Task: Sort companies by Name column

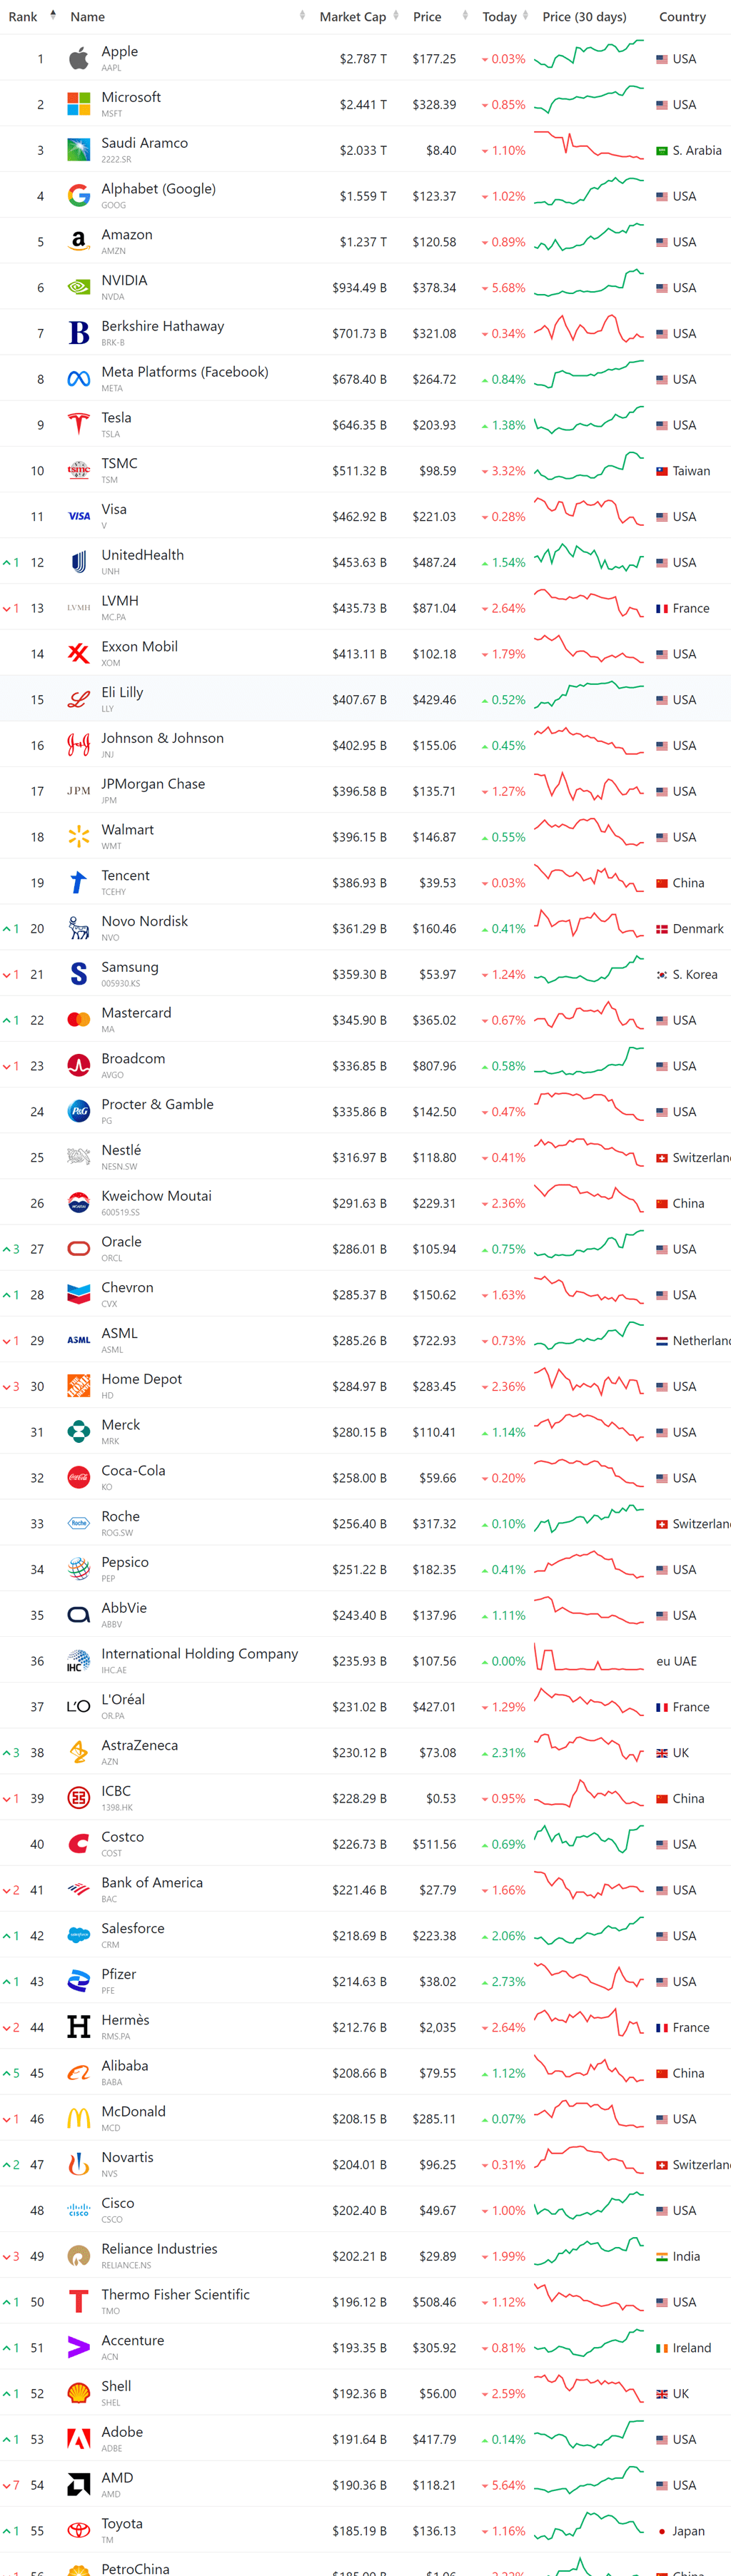Action: tap(87, 17)
